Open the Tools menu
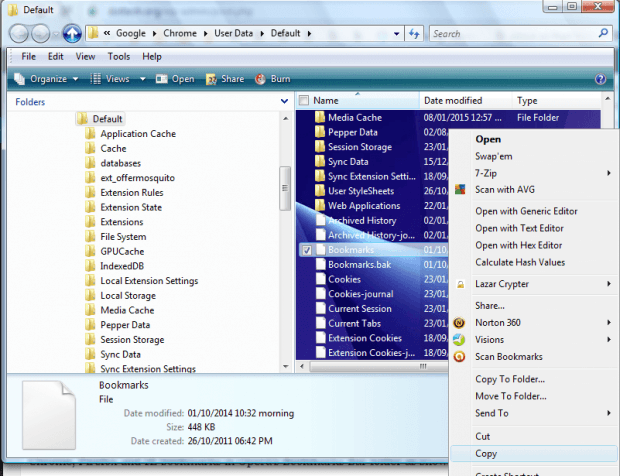The height and width of the screenshot is (476, 620). [119, 57]
